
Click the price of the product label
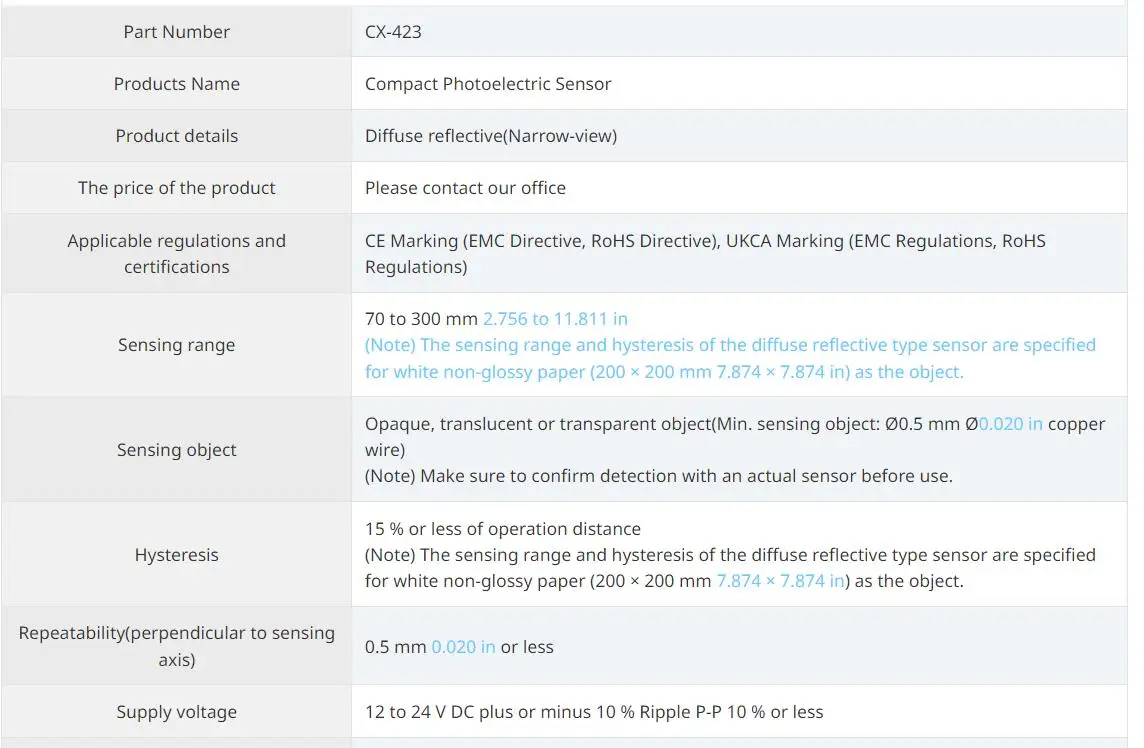[176, 188]
